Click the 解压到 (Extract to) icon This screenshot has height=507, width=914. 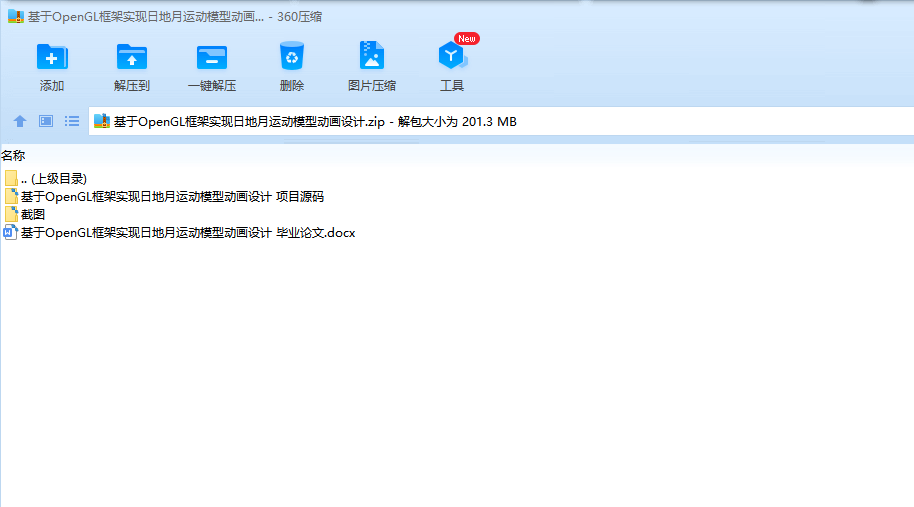coord(132,57)
